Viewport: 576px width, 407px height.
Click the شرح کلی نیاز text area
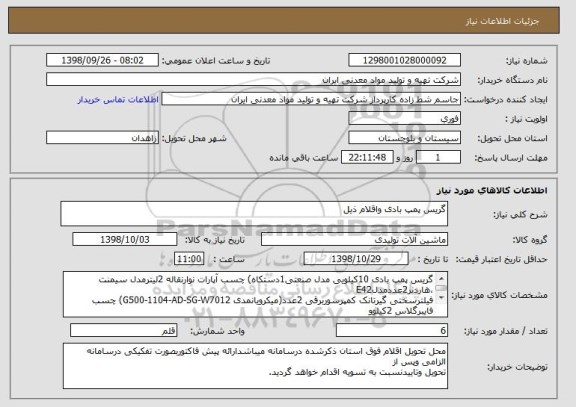point(254,213)
